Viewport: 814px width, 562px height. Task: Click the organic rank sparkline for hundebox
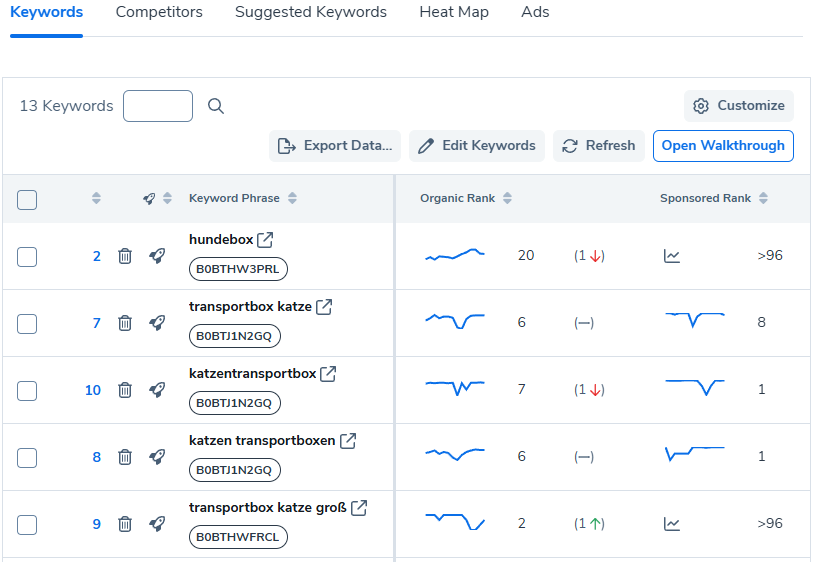(455, 256)
